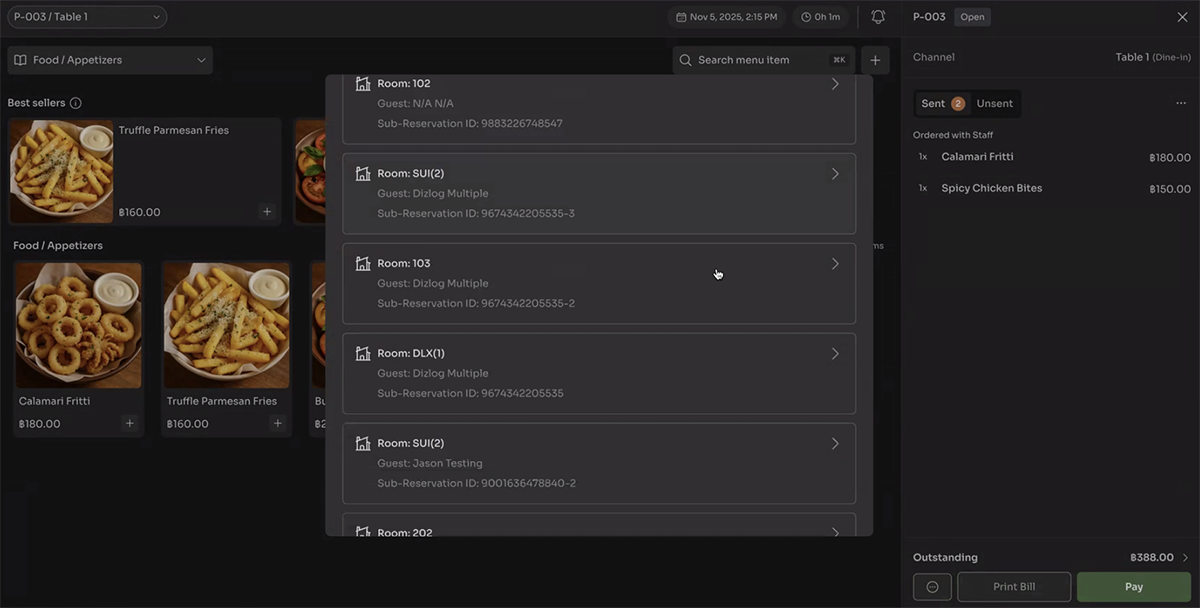Select the Calamari Fritti food thumbnail

tap(78, 326)
